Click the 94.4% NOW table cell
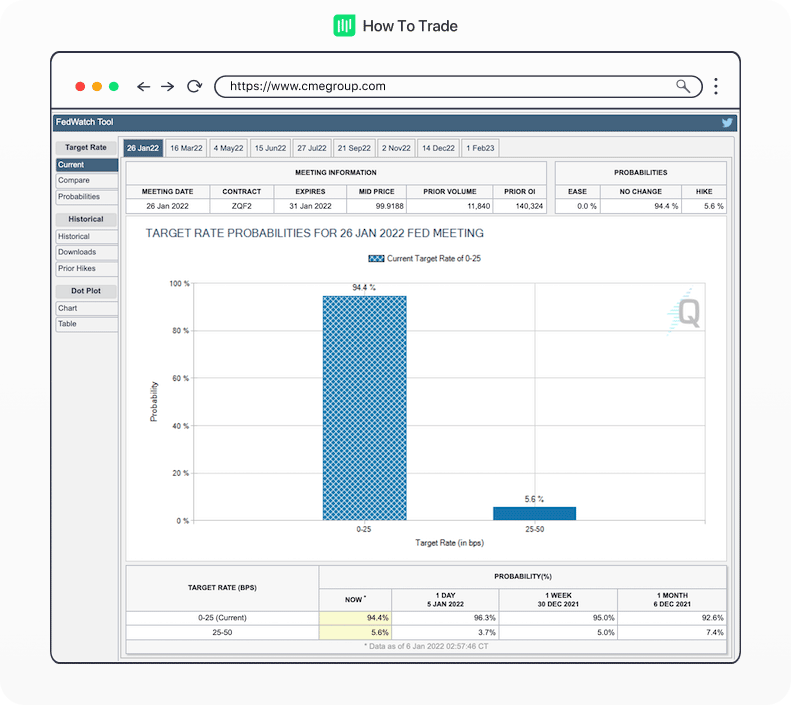The width and height of the screenshot is (791, 705). click(355, 618)
